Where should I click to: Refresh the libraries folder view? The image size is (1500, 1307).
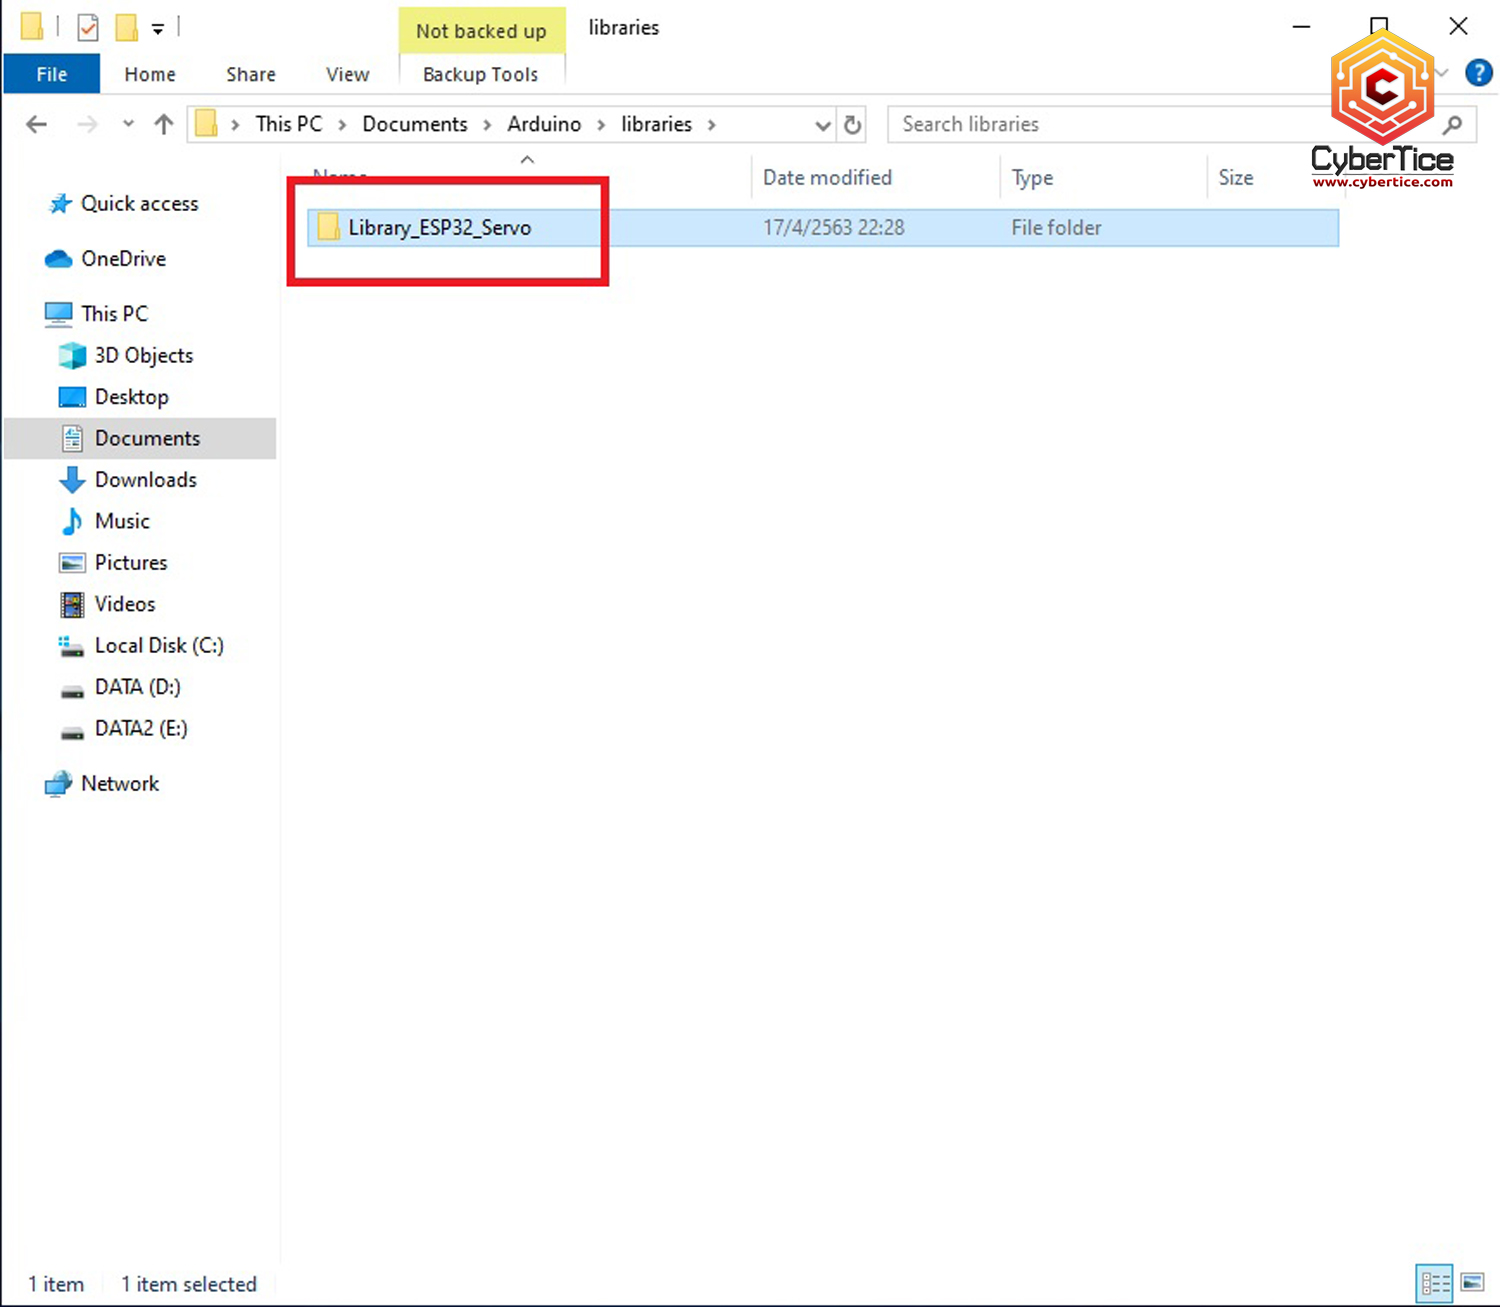pos(852,125)
